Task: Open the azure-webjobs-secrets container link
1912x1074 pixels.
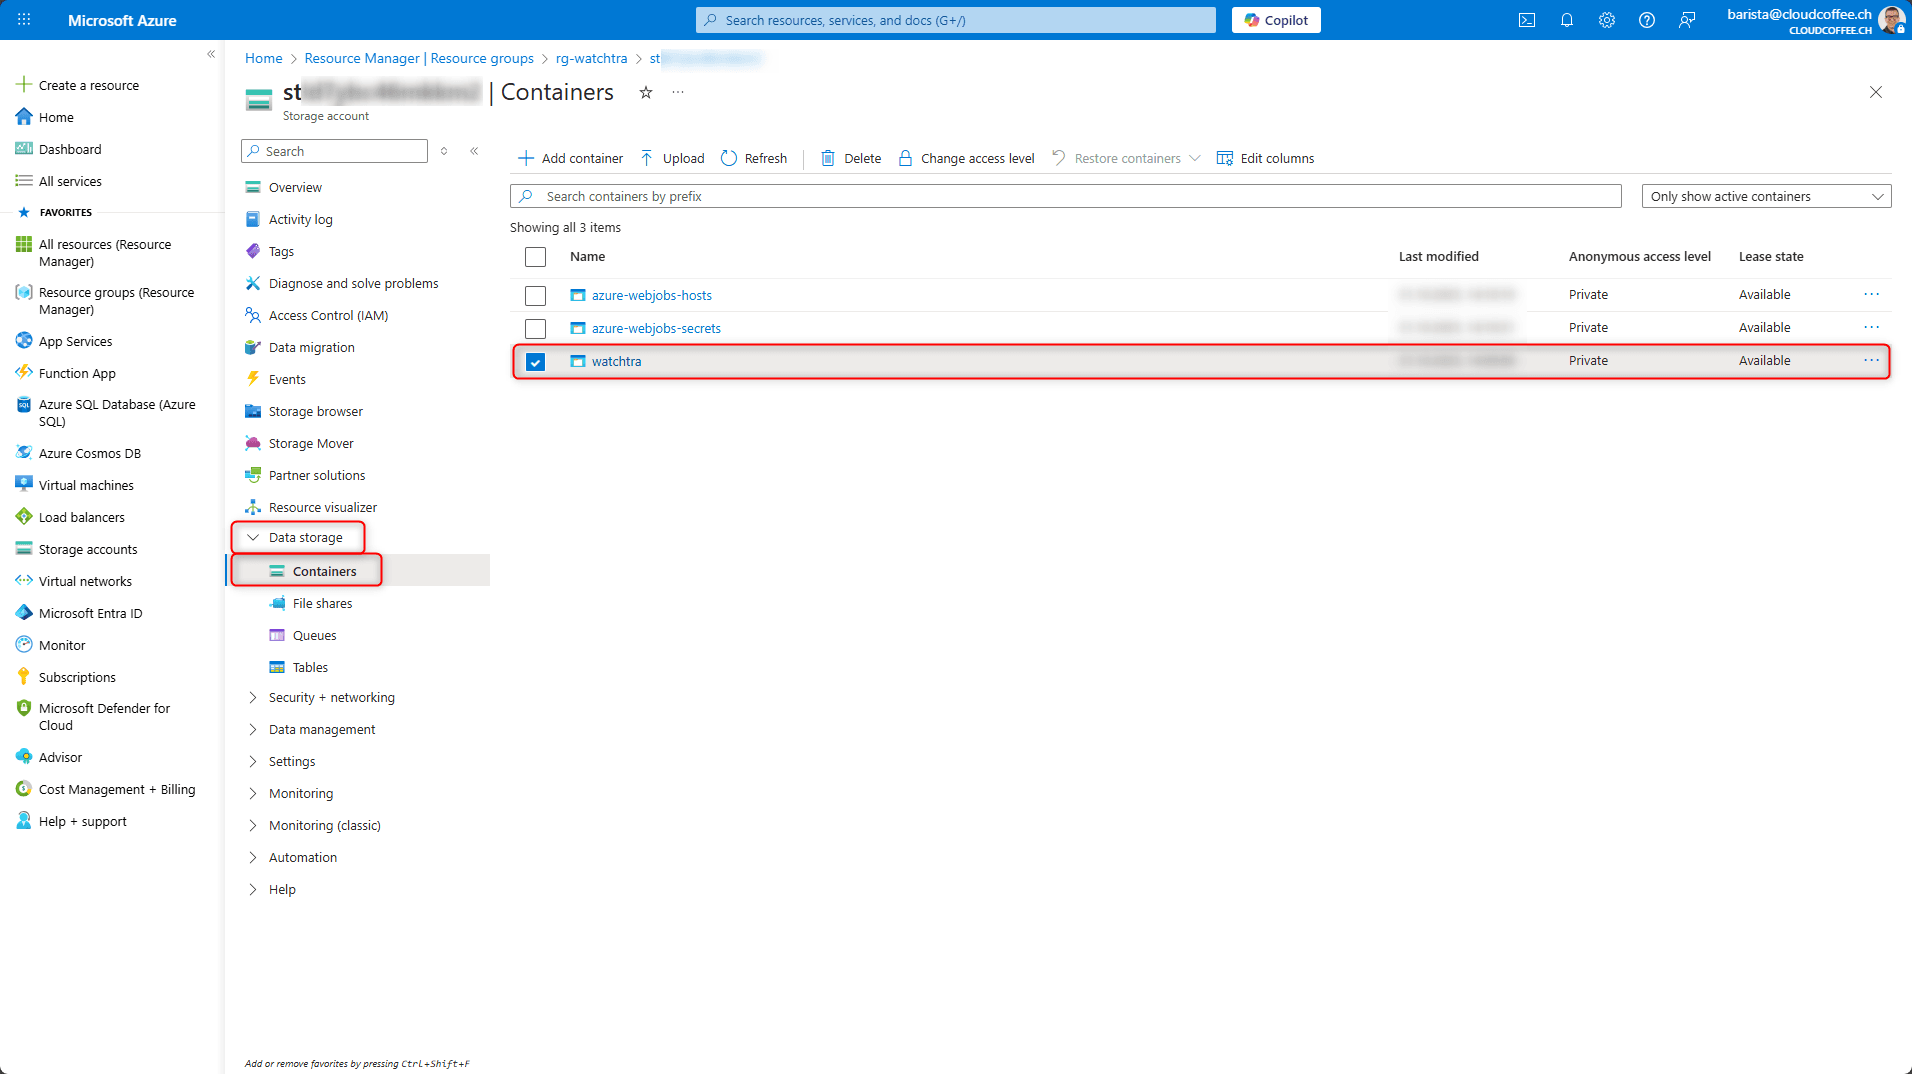Action: [x=656, y=328]
